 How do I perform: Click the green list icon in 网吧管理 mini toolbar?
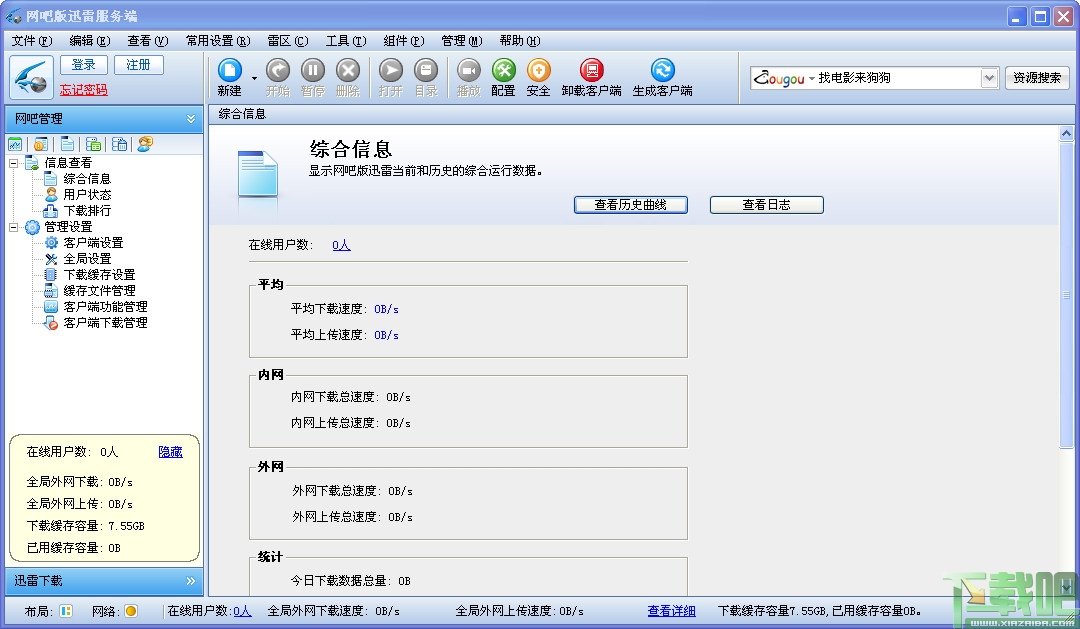[x=94, y=144]
